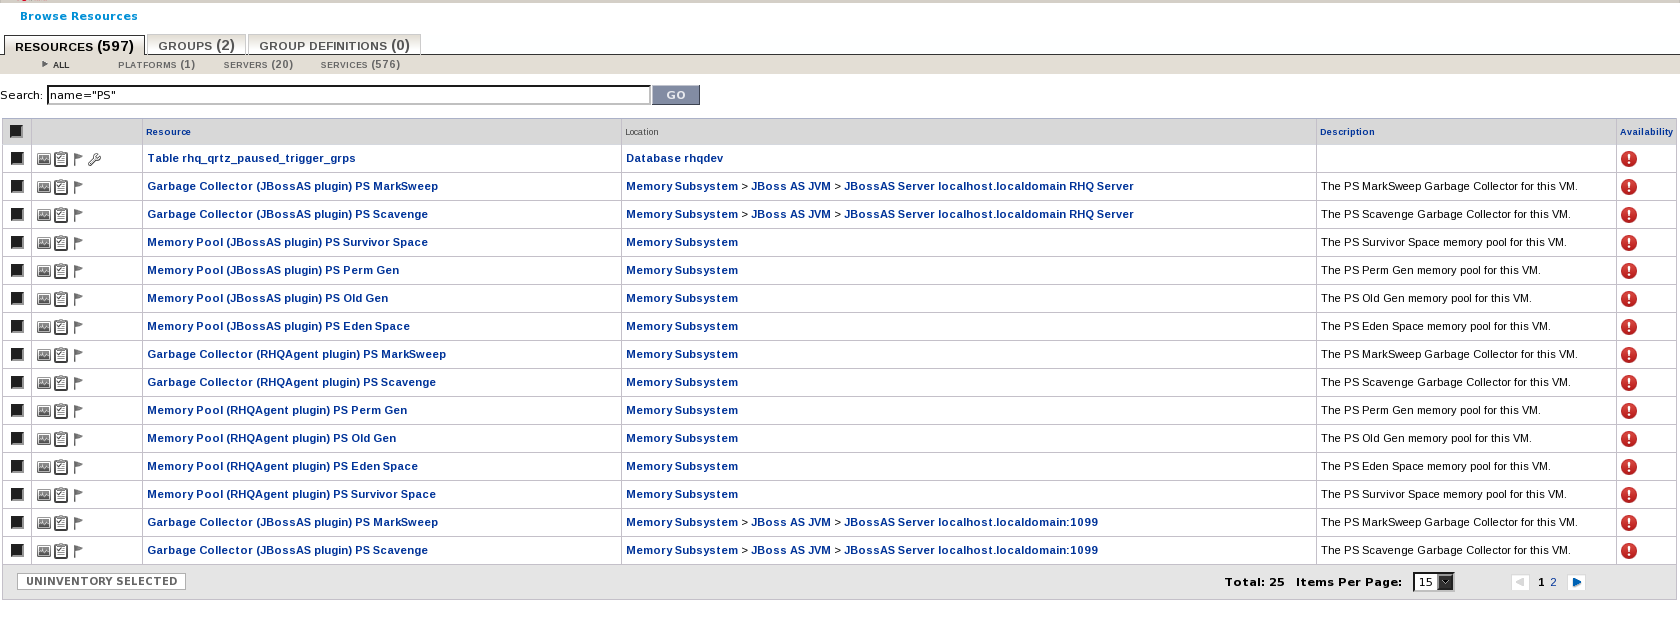Open inventory icon for JBossAS PS Survivor Space row
Viewport: 1680px width, 630px height.
point(61,243)
